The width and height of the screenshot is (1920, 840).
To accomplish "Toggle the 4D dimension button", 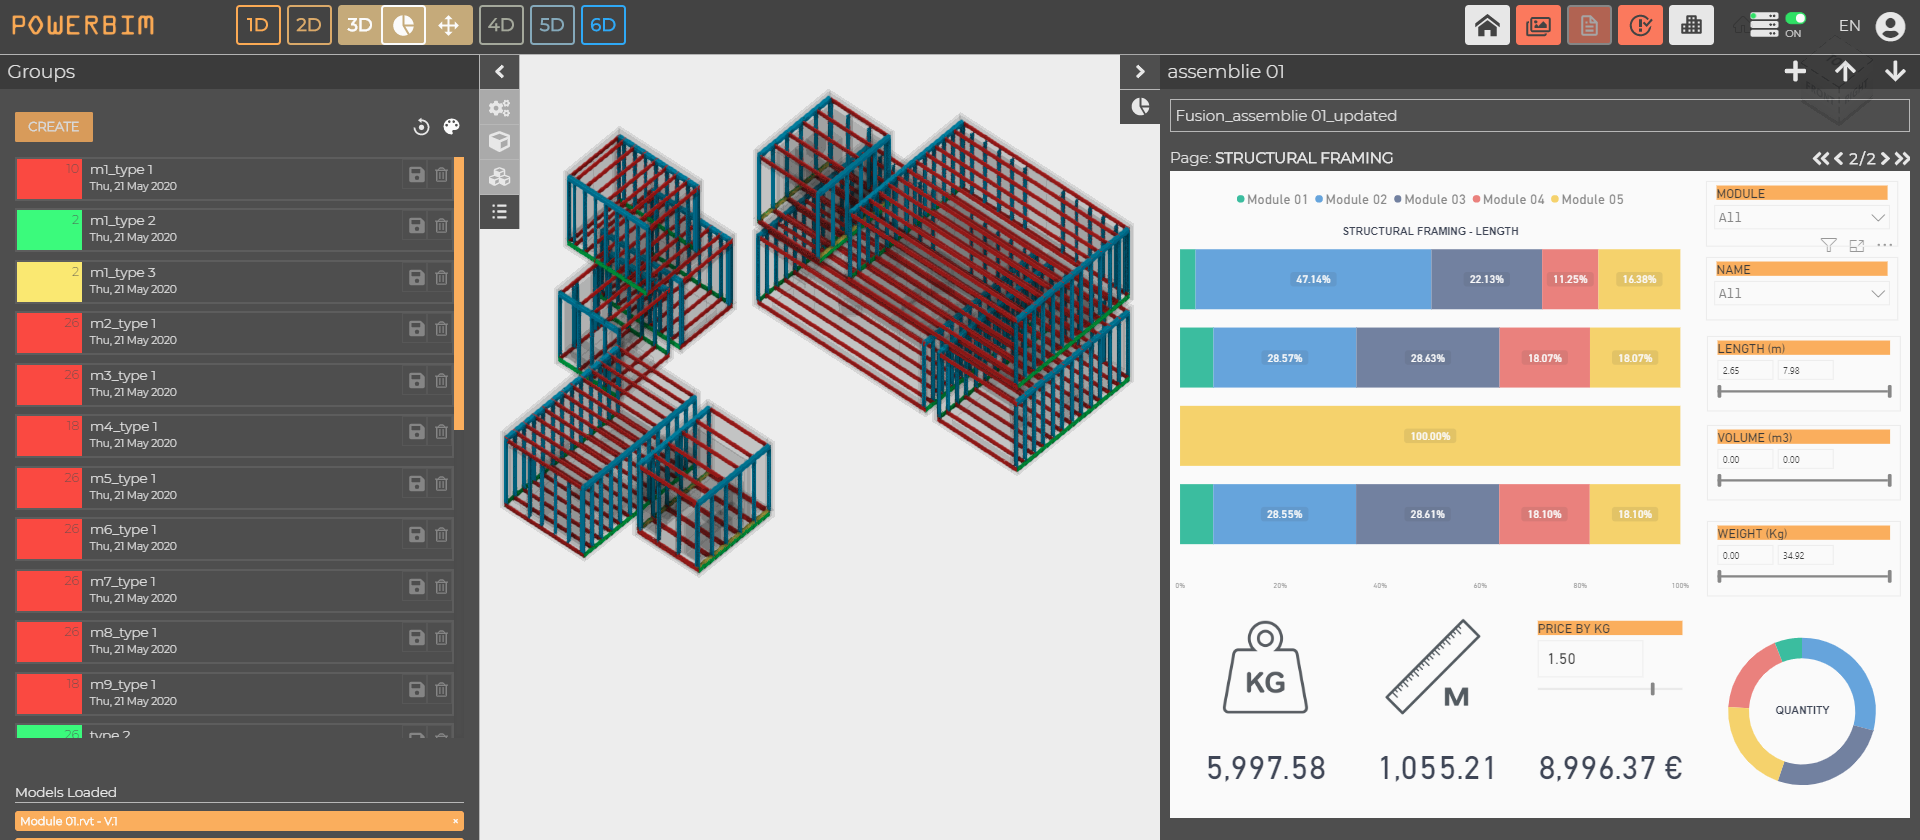I will tap(501, 25).
